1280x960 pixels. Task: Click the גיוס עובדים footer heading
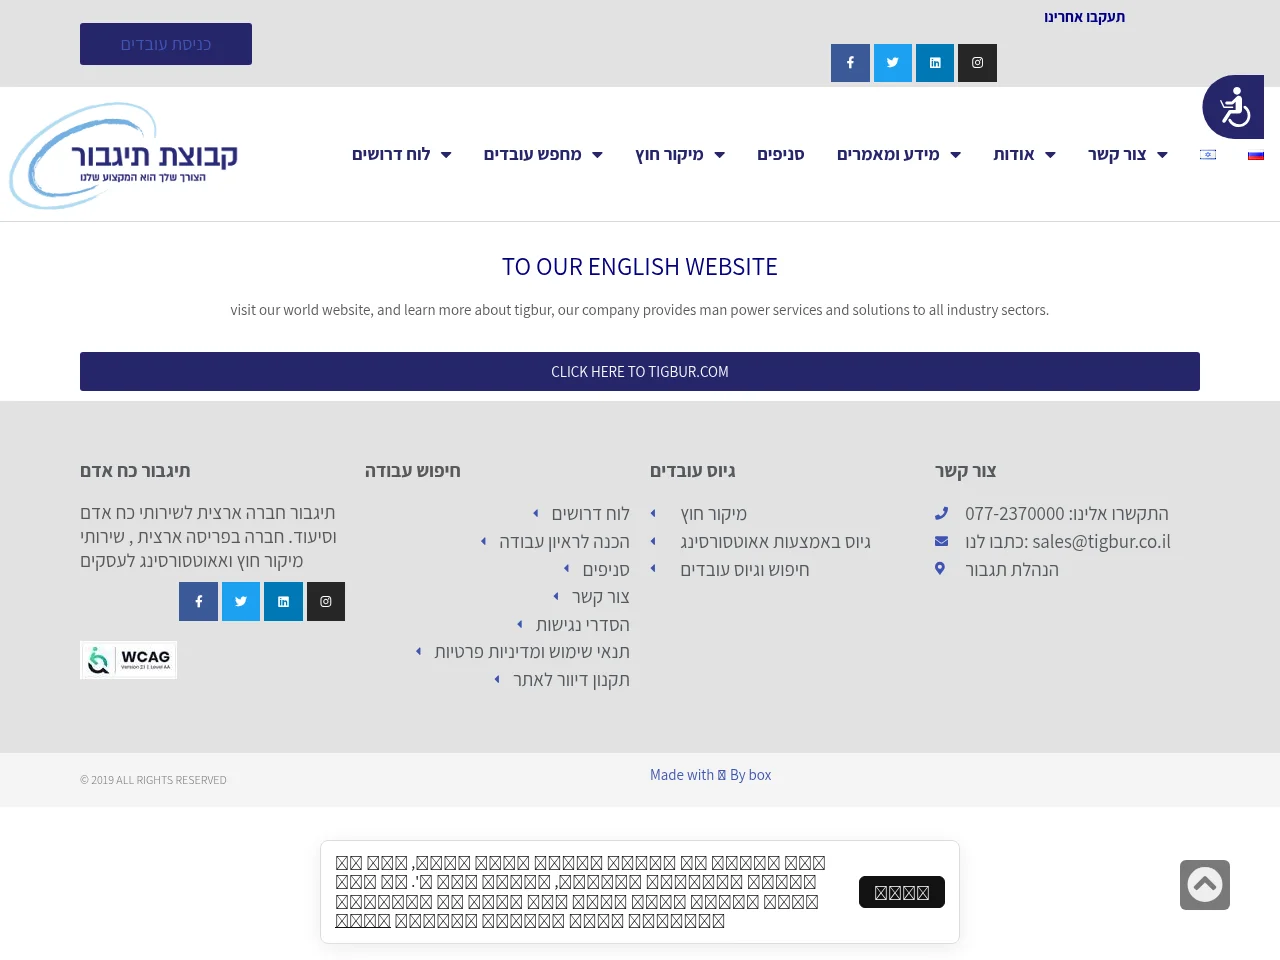693,470
